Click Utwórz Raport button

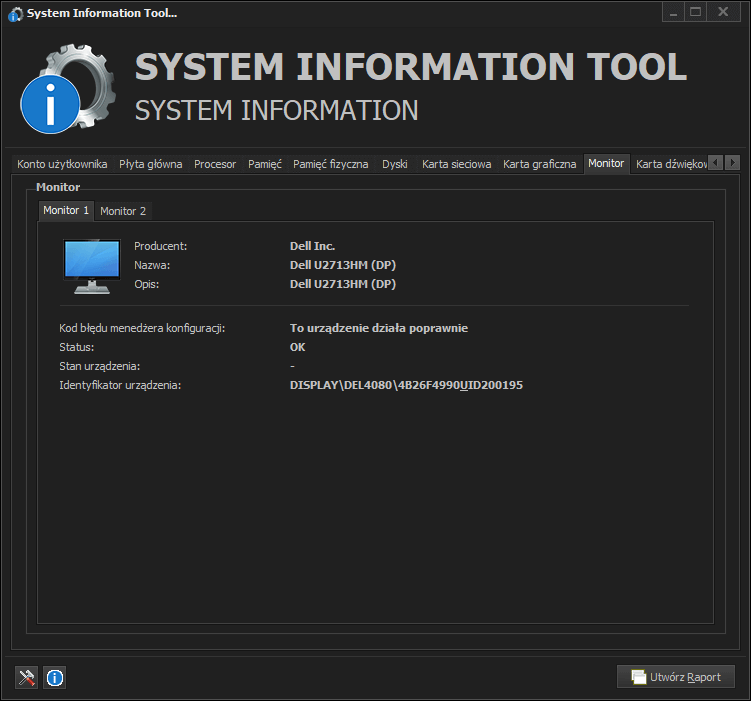[x=676, y=677]
